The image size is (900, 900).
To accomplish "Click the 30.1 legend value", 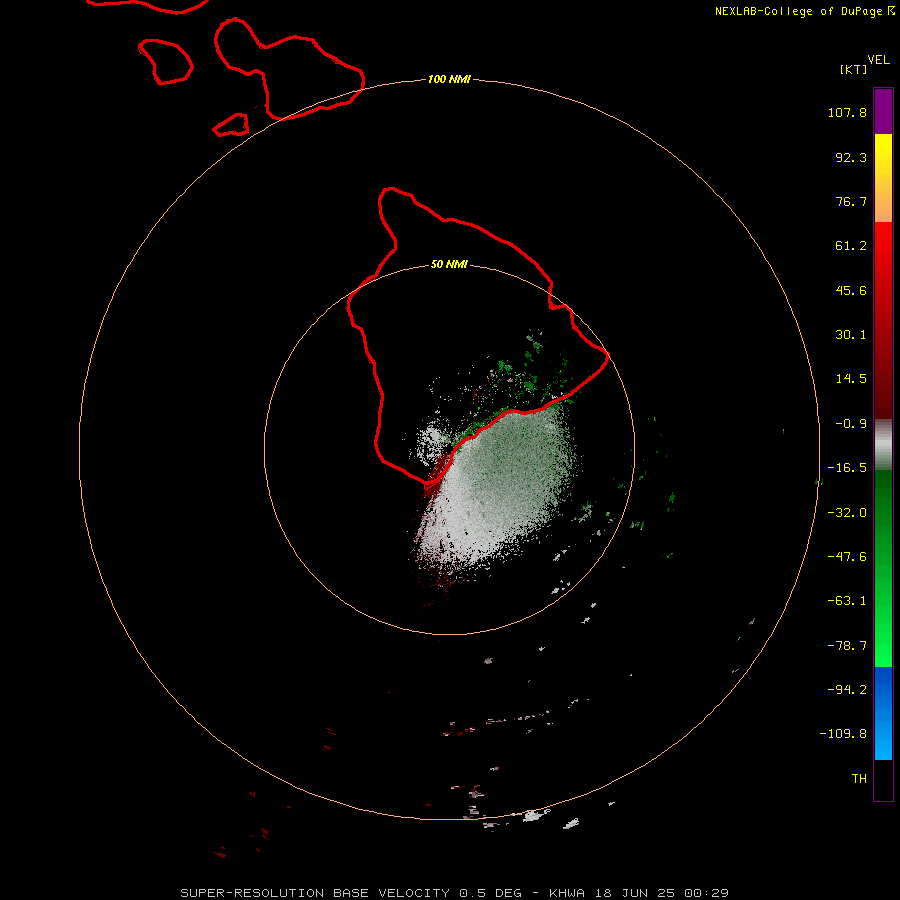I will tap(851, 335).
